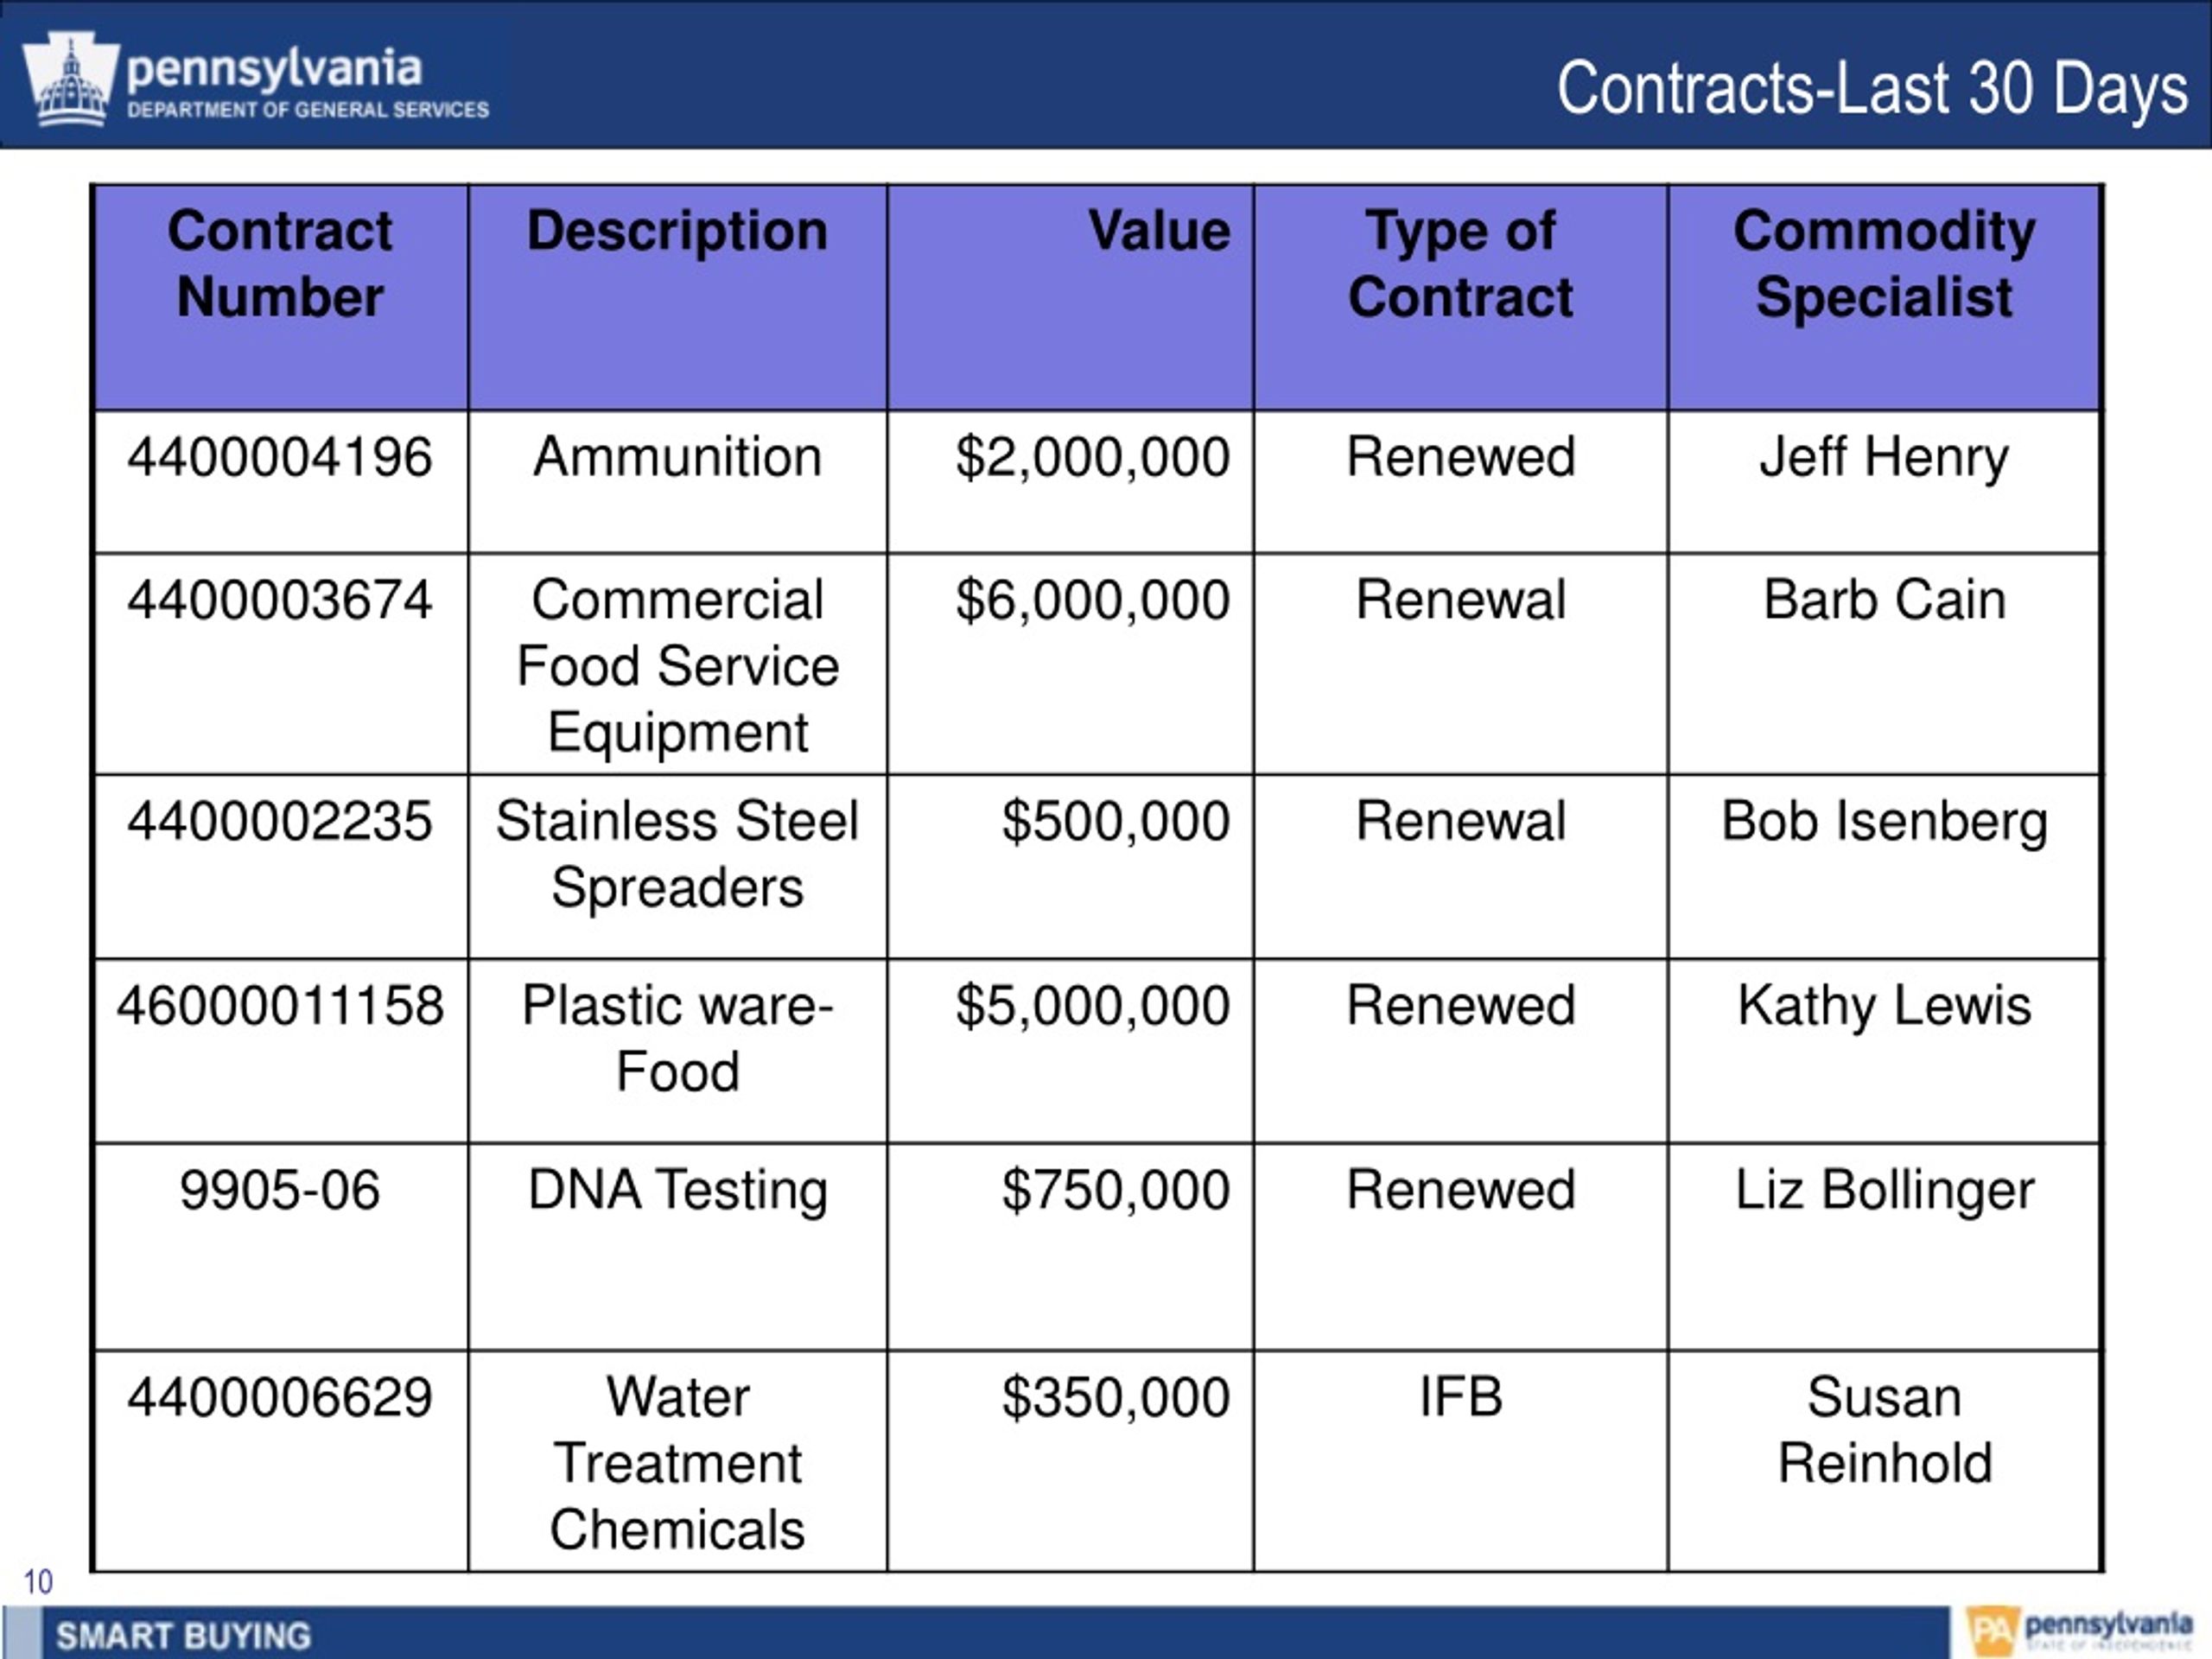This screenshot has width=2212, height=1659.
Task: Click the Commodity Specialist header
Action: coord(1885,297)
